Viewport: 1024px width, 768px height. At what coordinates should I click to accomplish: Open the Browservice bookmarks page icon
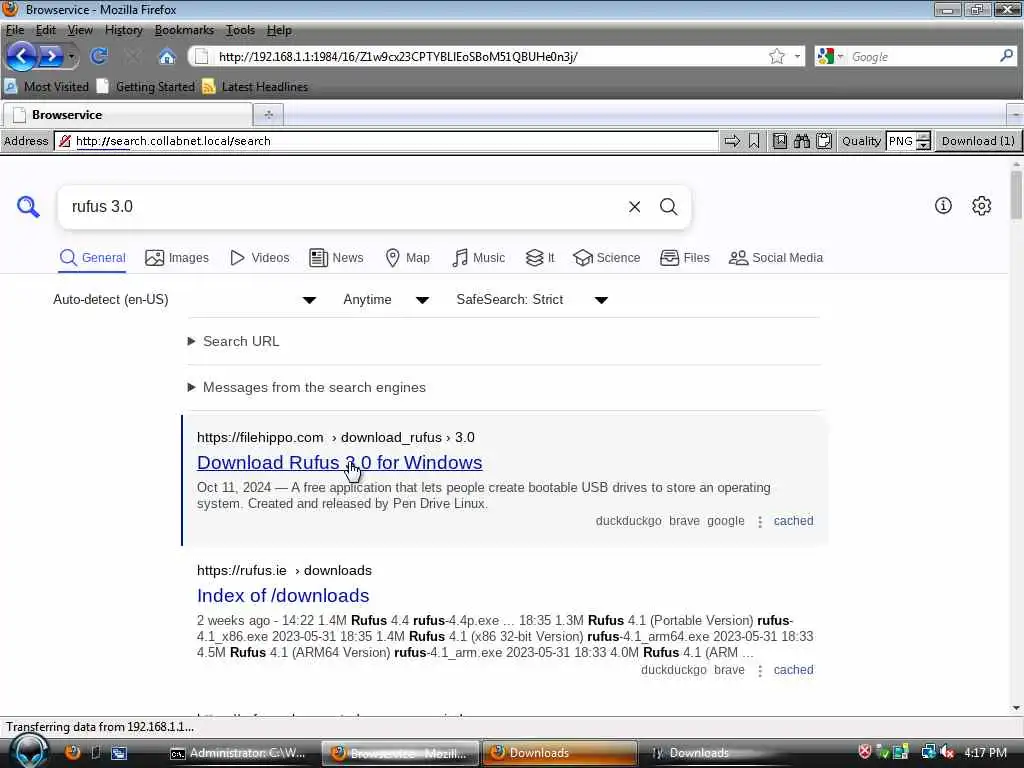tap(780, 141)
